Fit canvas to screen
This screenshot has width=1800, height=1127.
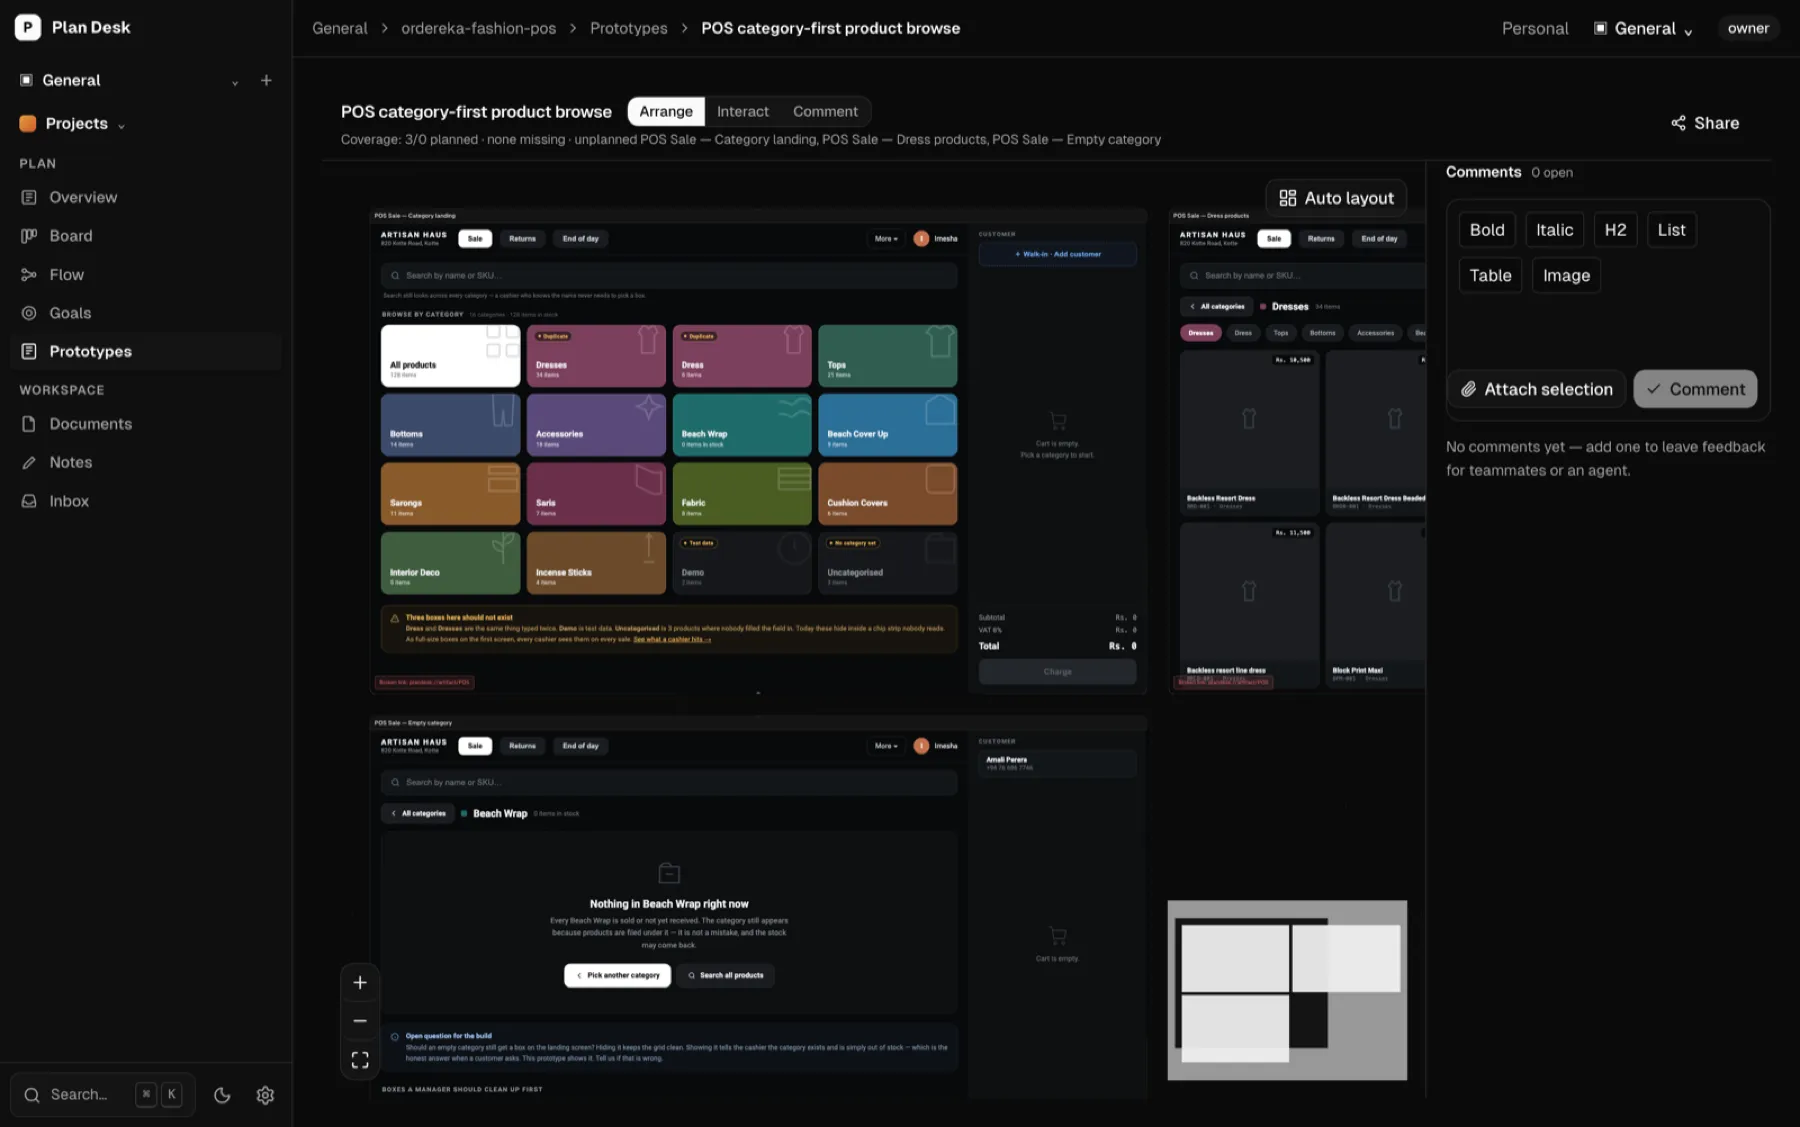[360, 1060]
